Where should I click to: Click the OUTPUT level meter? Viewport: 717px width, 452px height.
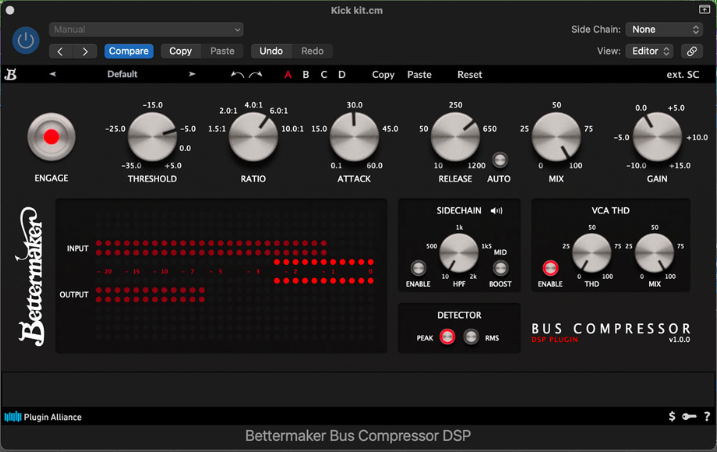[x=150, y=295]
